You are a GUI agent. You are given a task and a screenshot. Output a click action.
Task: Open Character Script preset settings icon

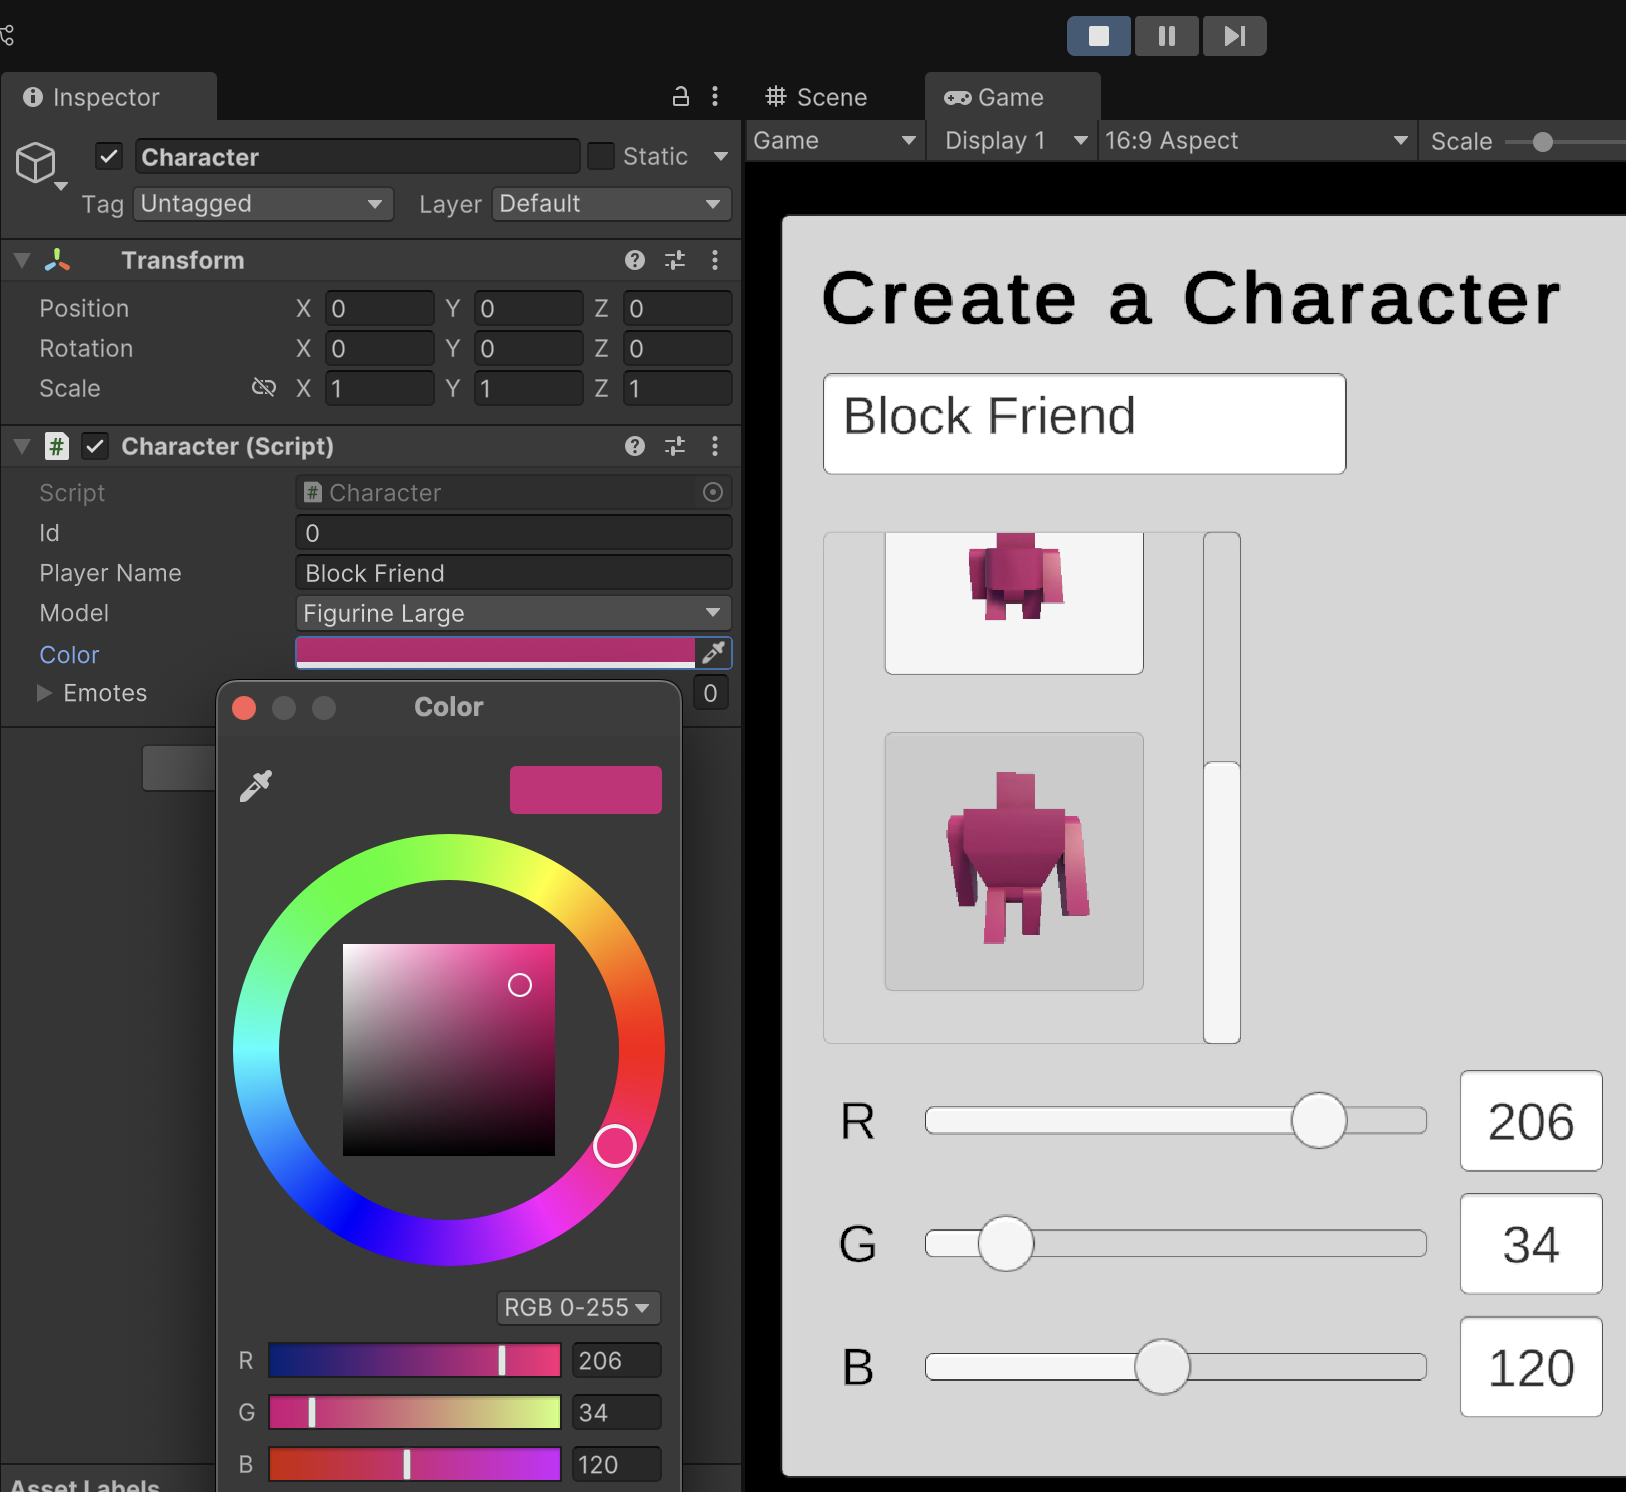pyautogui.click(x=675, y=446)
